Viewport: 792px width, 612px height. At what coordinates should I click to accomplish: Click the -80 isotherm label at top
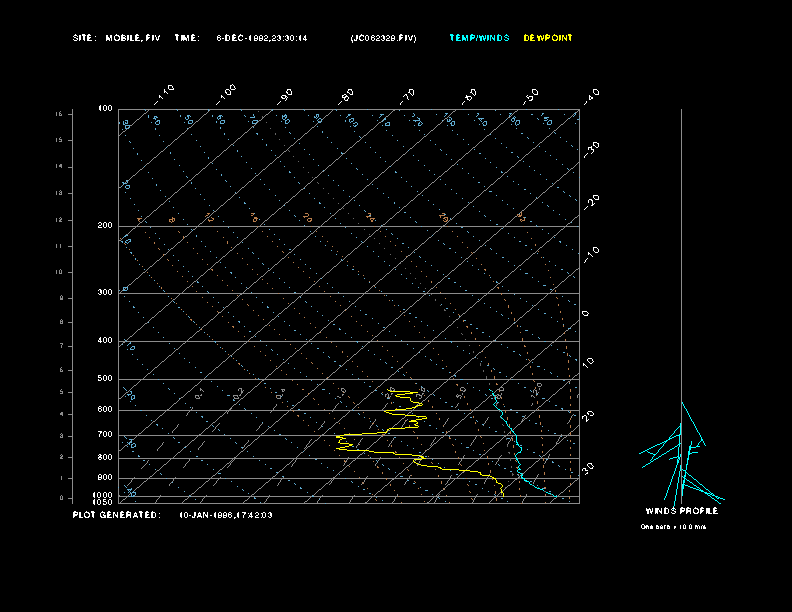(346, 96)
